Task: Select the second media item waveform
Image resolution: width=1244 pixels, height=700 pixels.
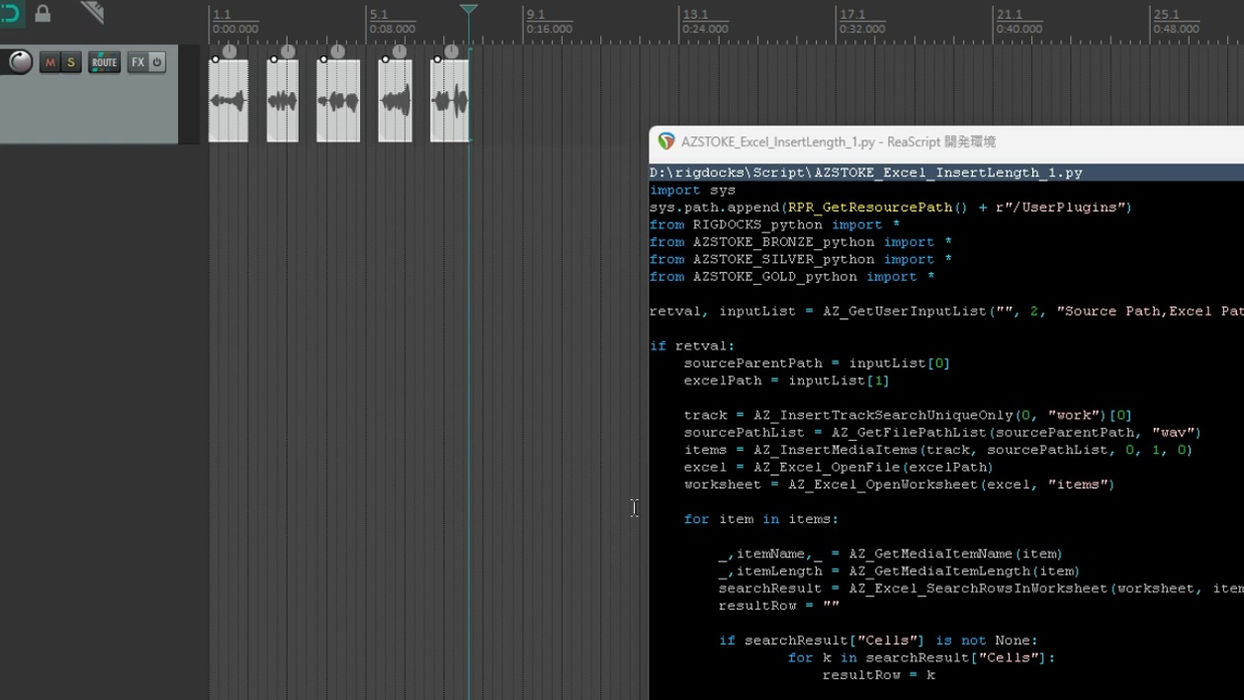Action: click(283, 101)
